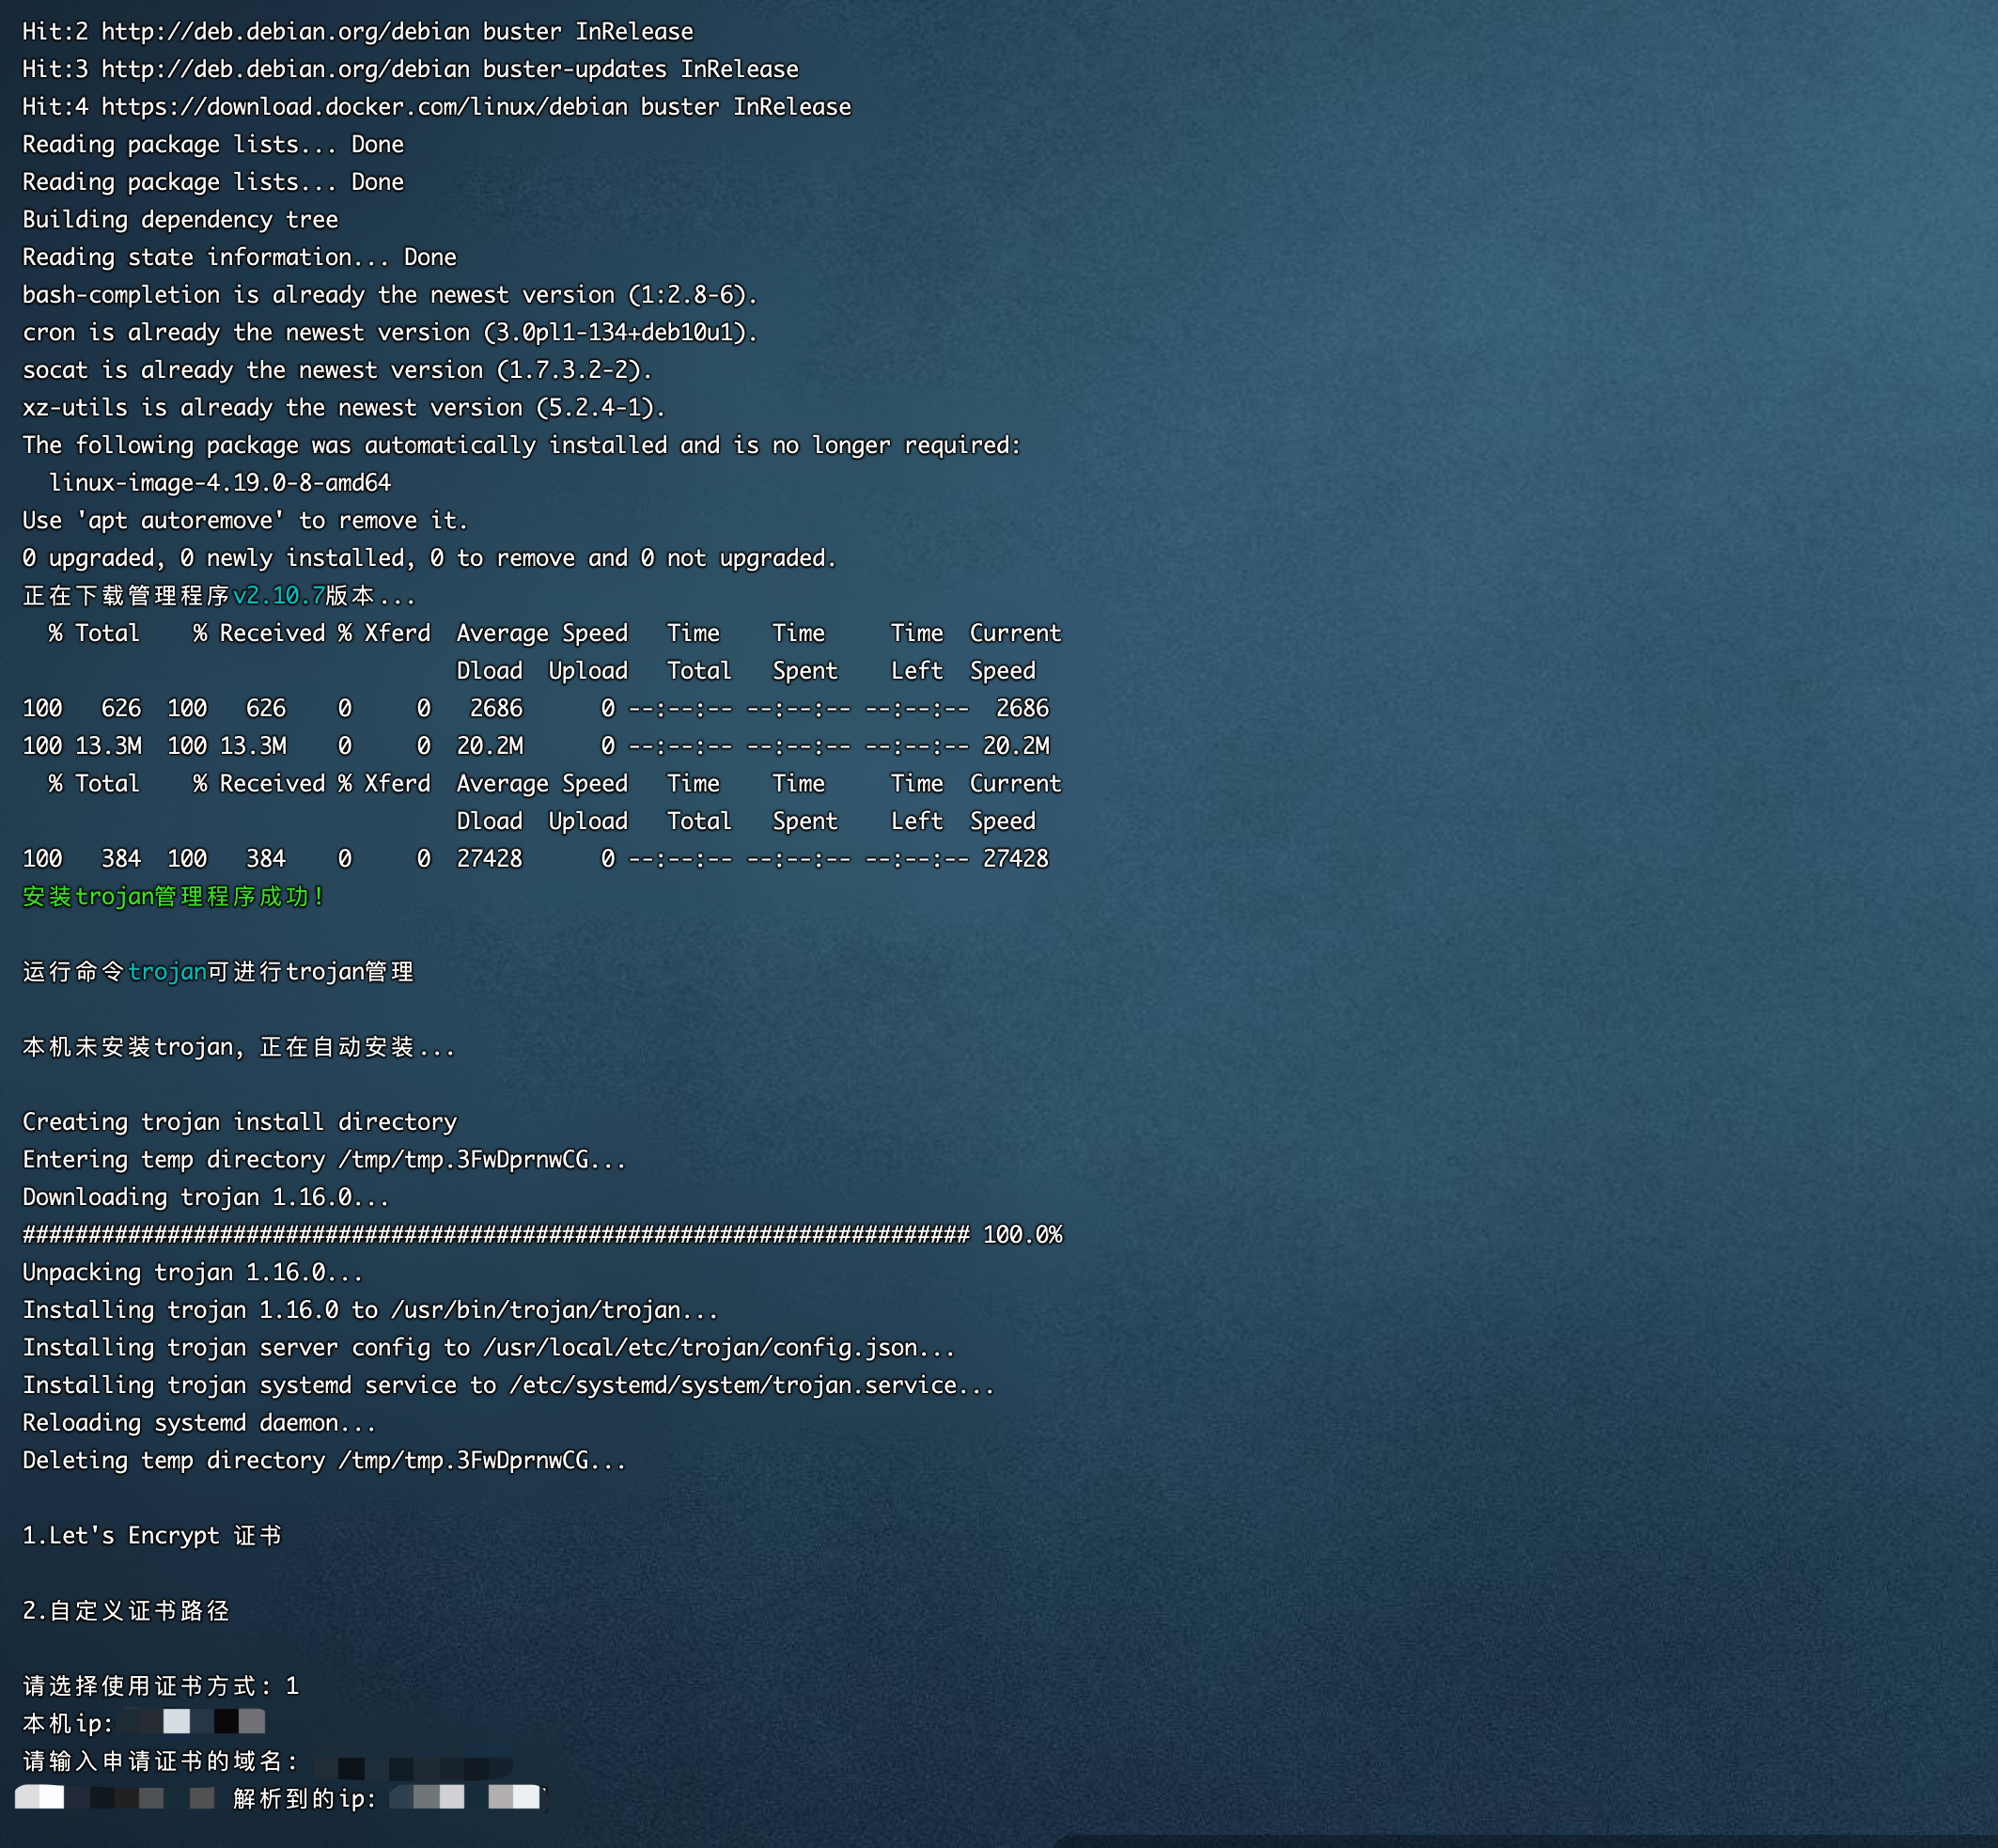Click the deb.debian.org buster InRelease URL line

pos(357,32)
